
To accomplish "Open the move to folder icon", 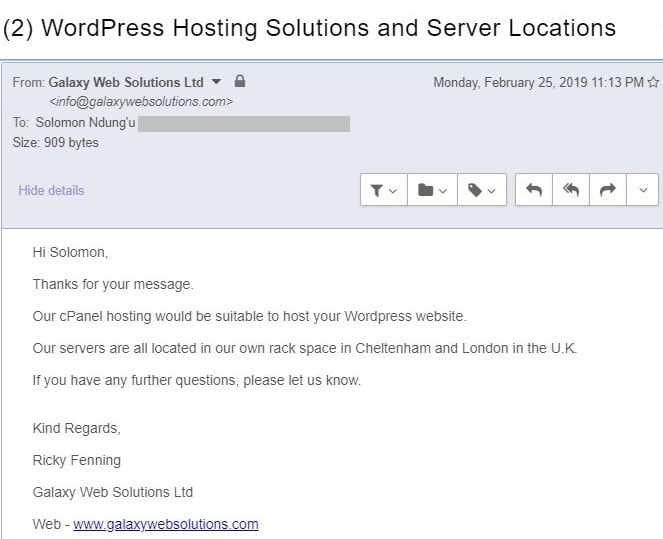I will click(426, 190).
